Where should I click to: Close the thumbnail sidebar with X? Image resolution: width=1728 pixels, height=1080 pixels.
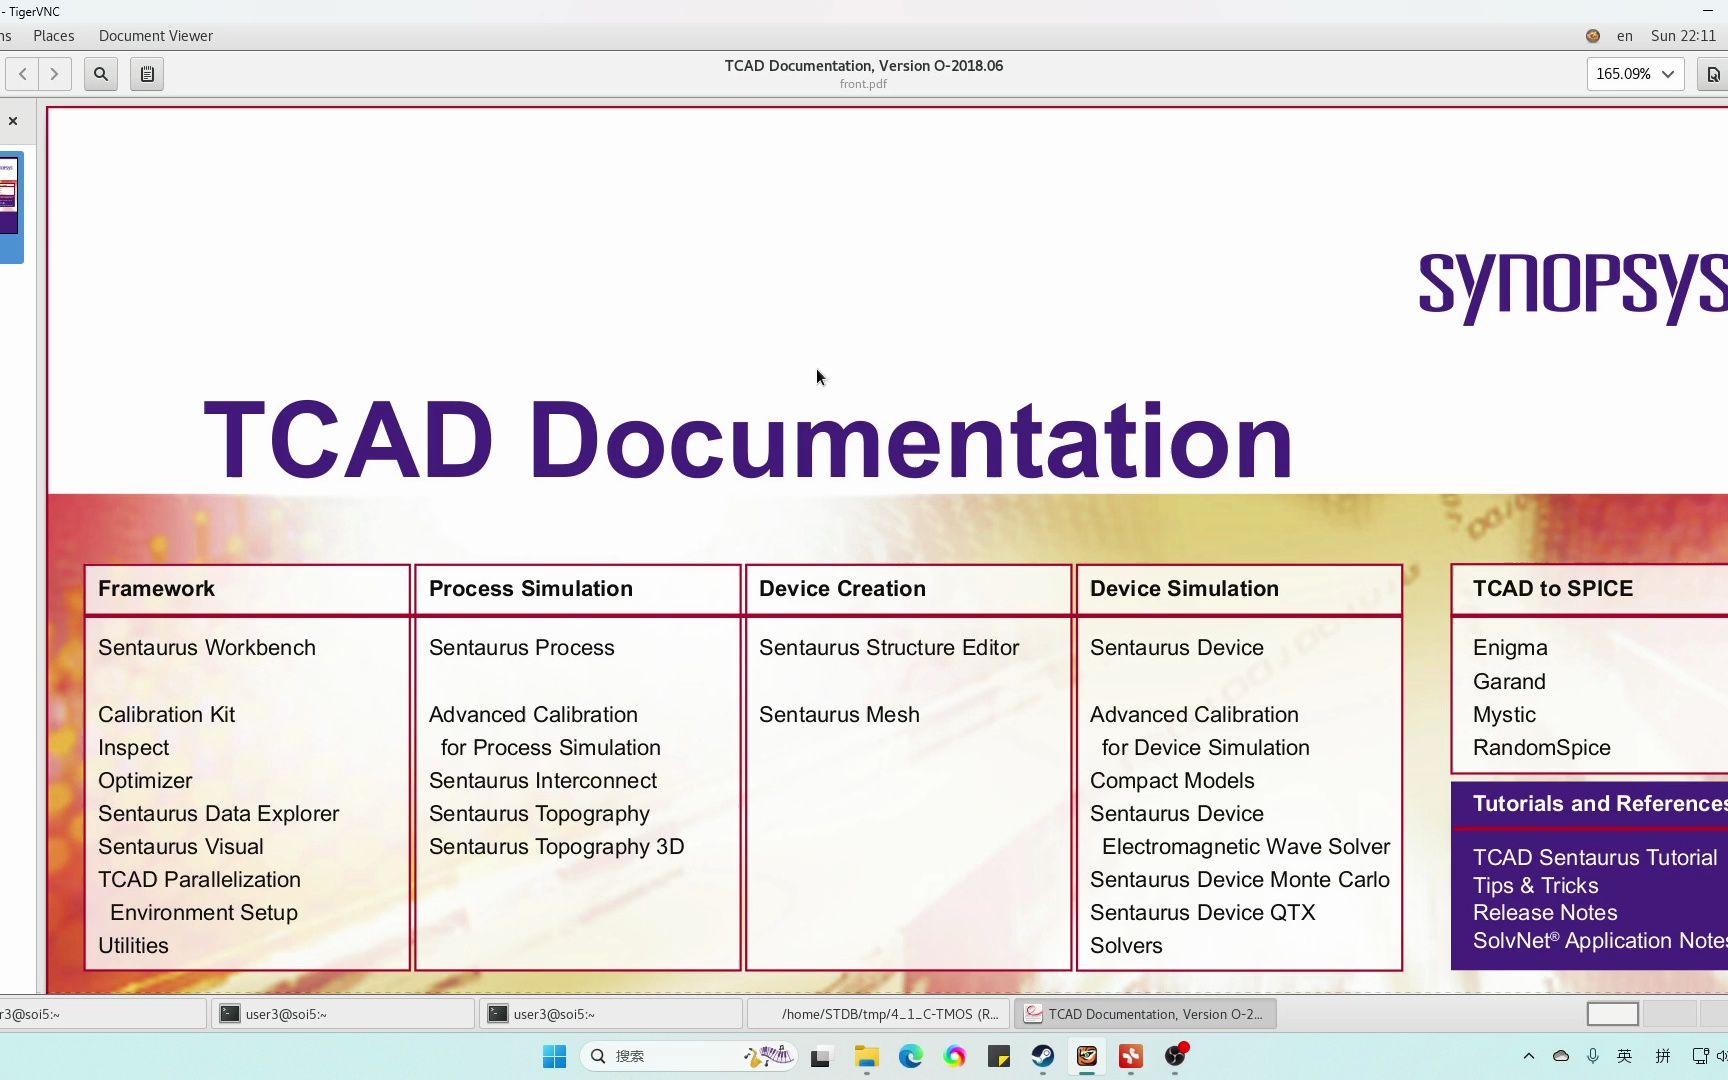pos(13,121)
